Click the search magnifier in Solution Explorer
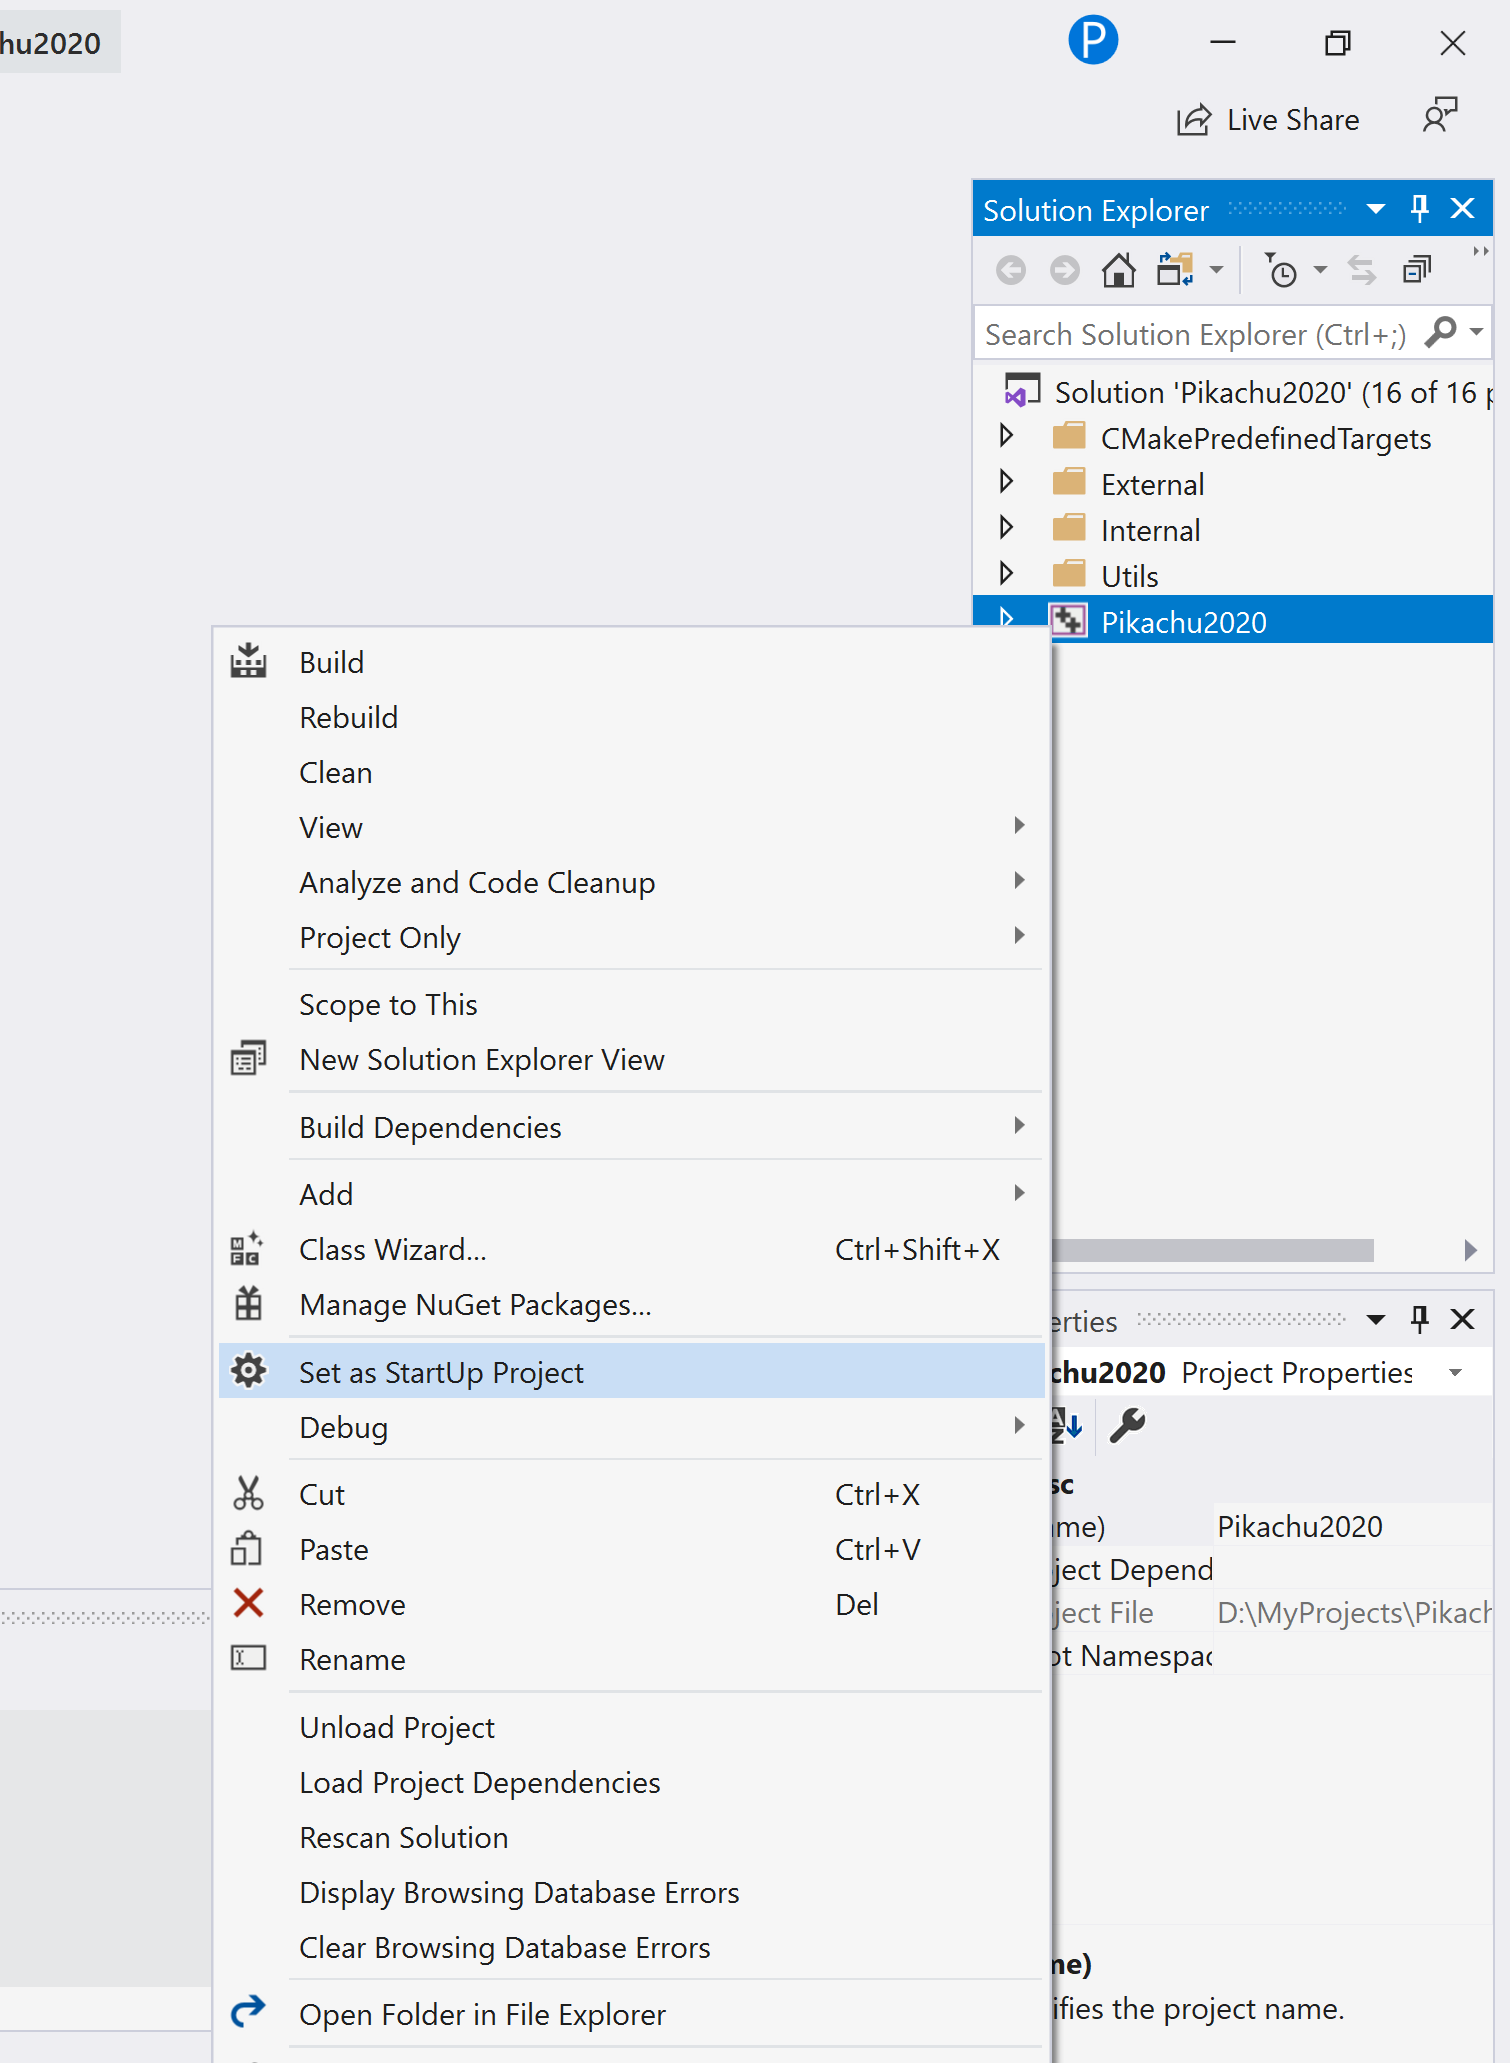The height and width of the screenshot is (2063, 1510). (x=1441, y=332)
